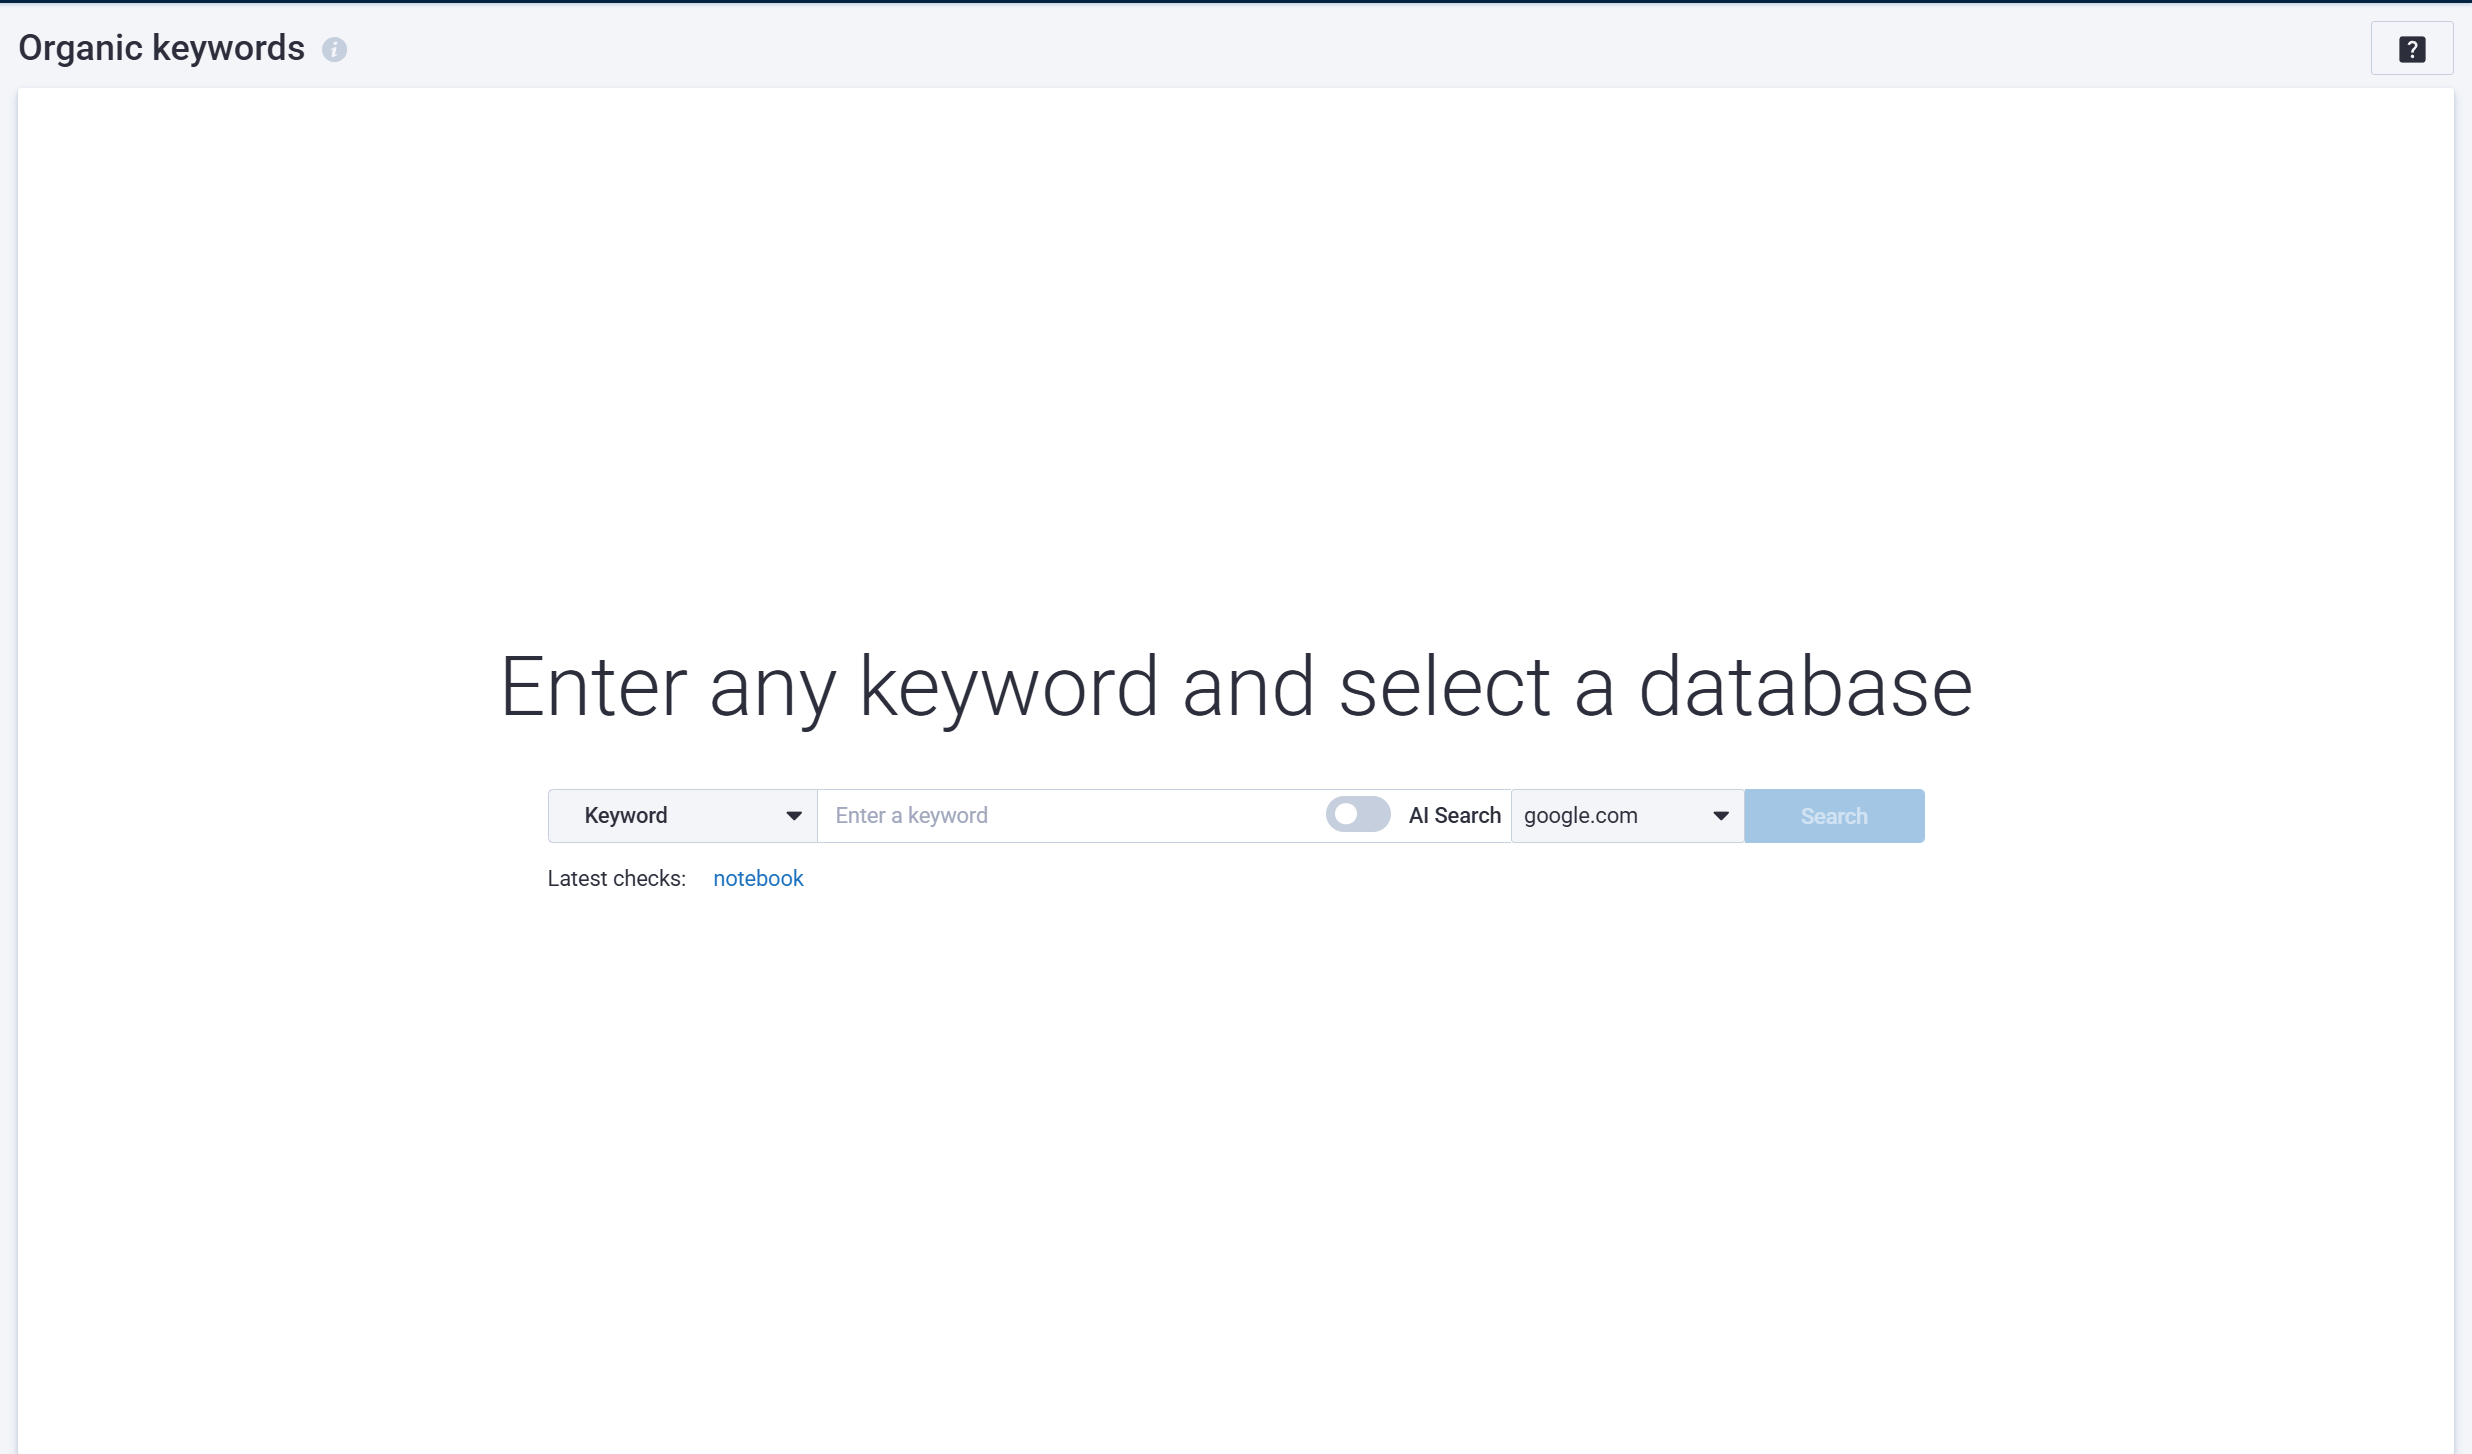Expand the google.com database dropdown
This screenshot has width=2472, height=1454.
click(1626, 816)
